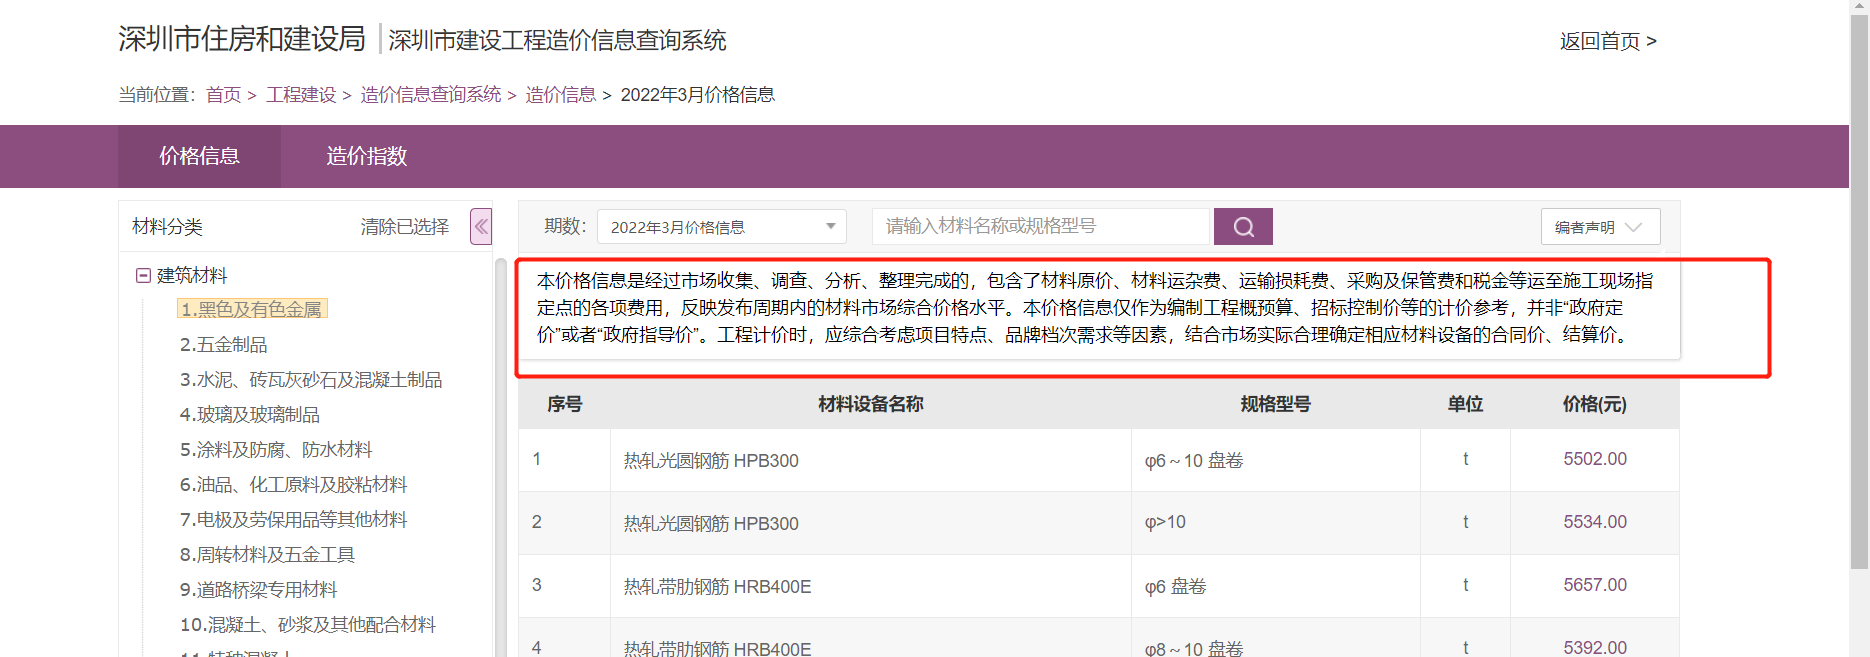Click the 规格型号 column header

coord(1275,404)
